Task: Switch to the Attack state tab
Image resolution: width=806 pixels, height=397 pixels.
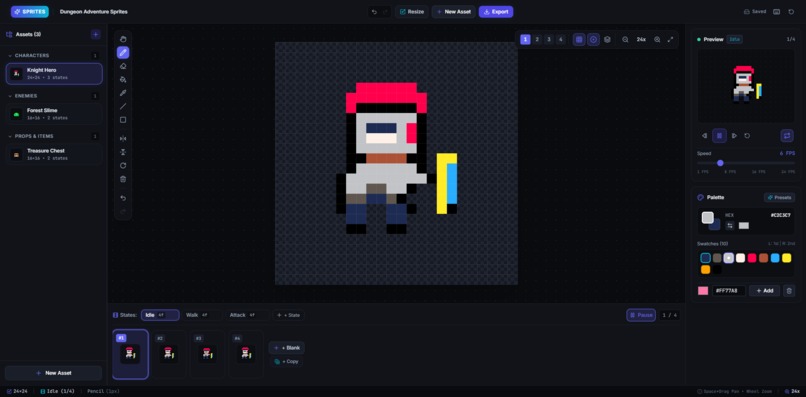Action: 247,315
